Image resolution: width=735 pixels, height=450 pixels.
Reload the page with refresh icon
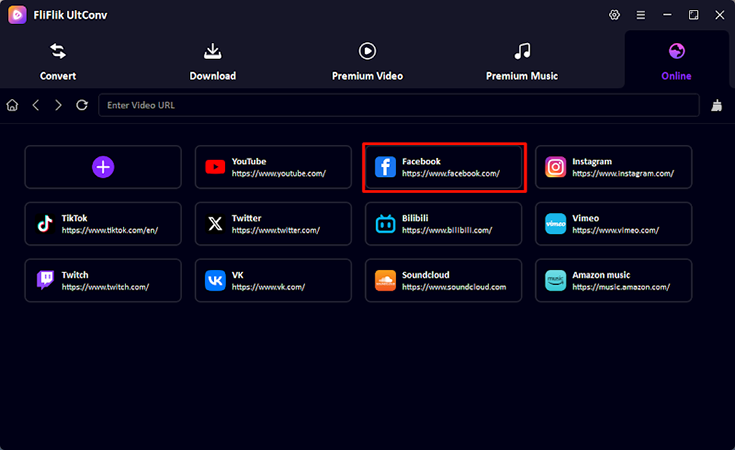pyautogui.click(x=82, y=105)
